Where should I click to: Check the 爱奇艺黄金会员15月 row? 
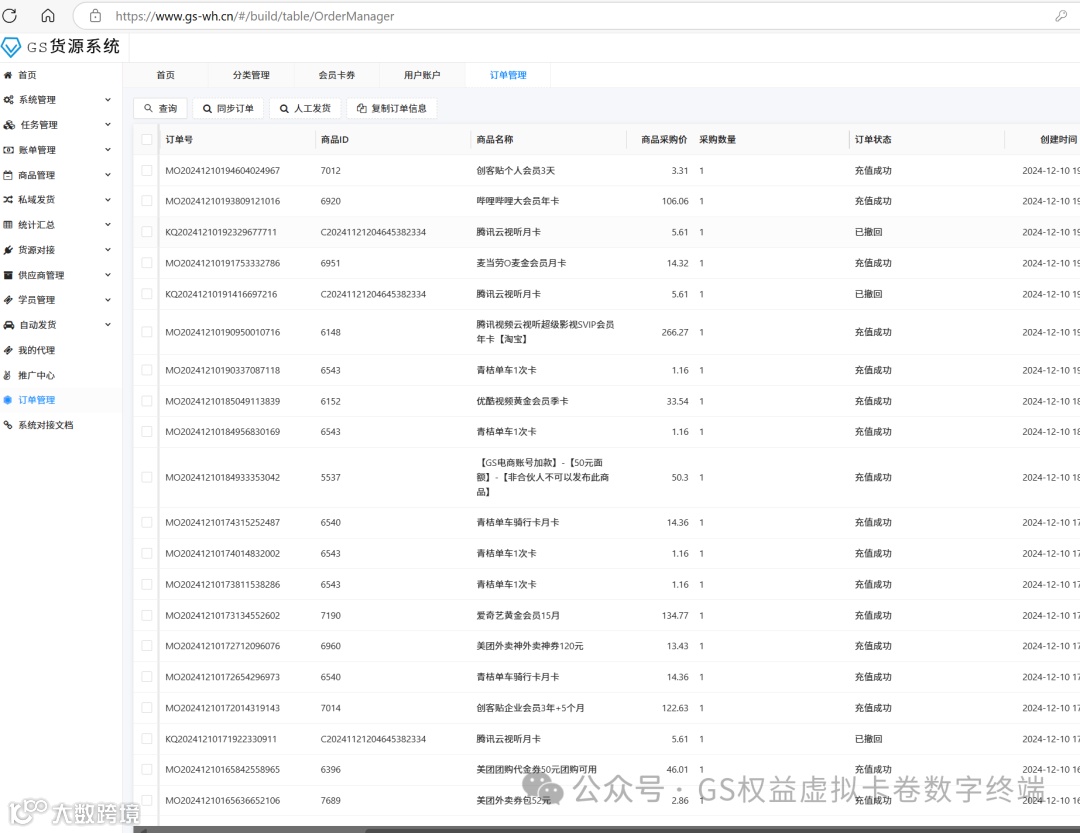point(147,615)
